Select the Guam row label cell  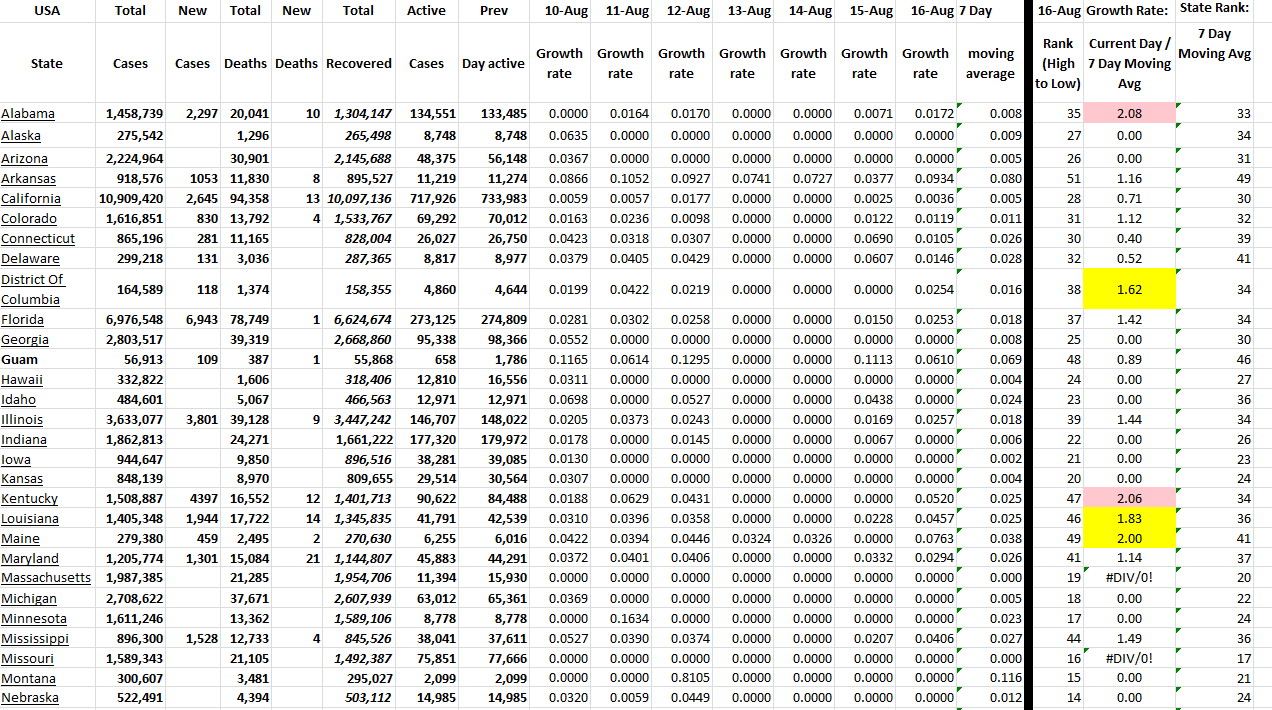(x=21, y=360)
